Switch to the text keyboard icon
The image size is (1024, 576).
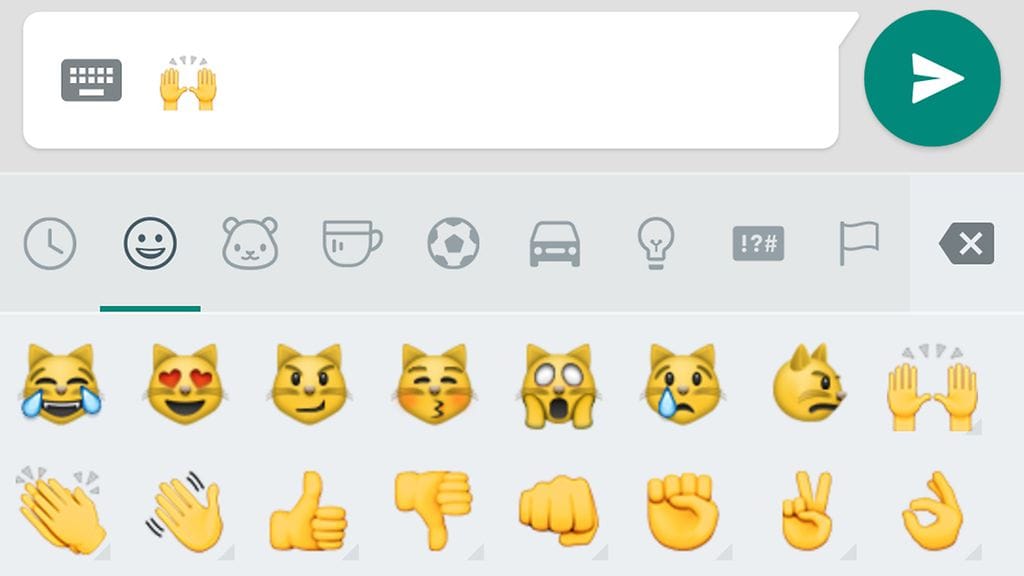coord(91,80)
